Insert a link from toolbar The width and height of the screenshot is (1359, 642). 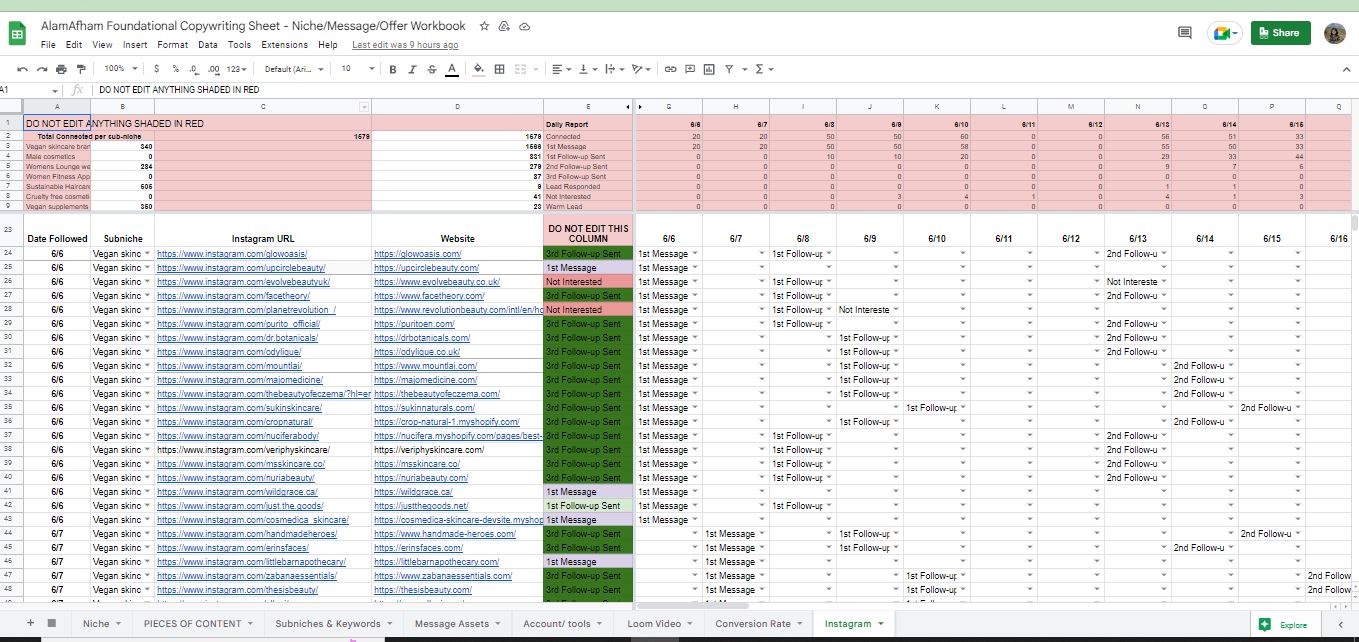coord(670,69)
